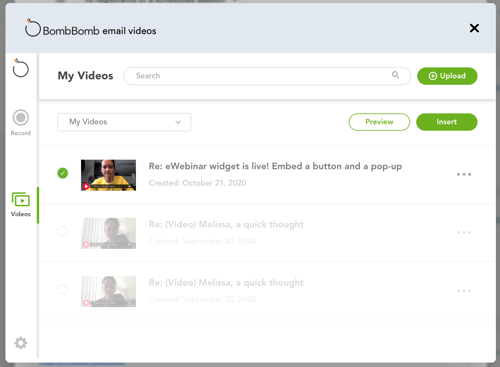Close the BombBomb email videos dialog

point(474,28)
